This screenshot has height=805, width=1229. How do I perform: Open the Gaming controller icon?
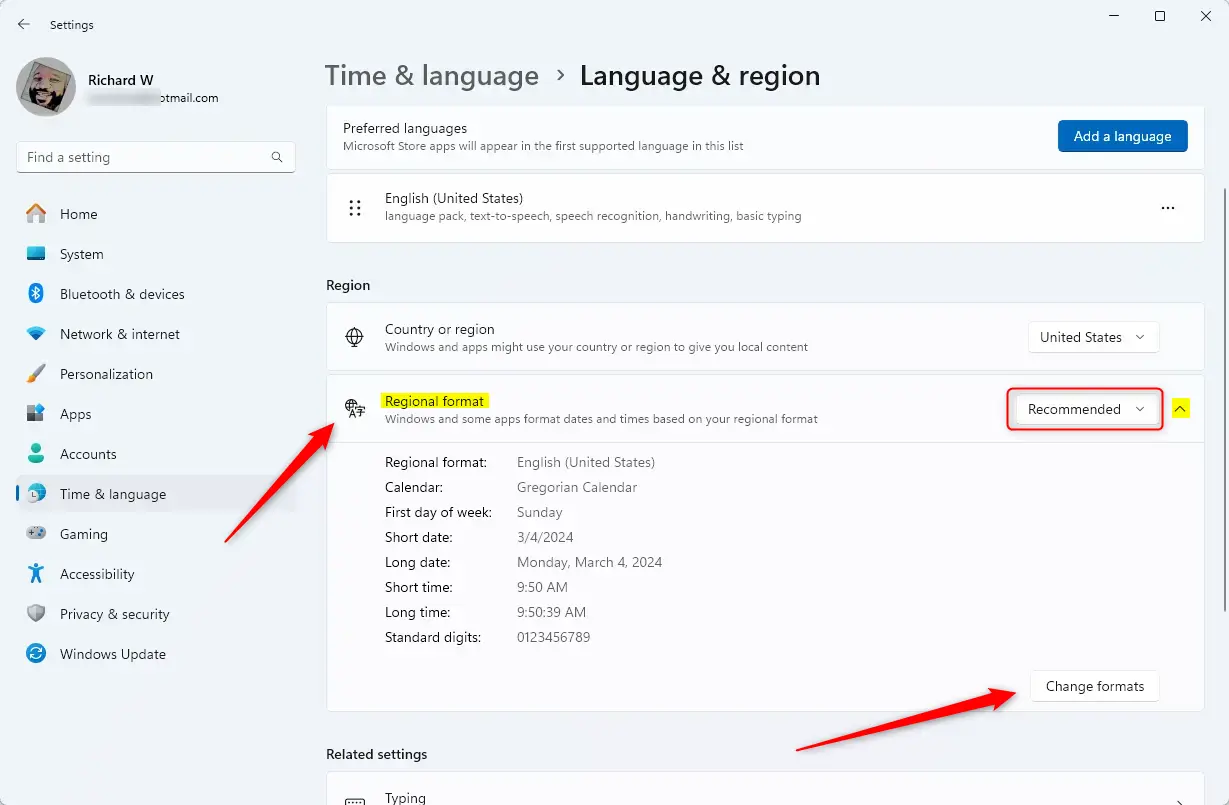pos(36,534)
